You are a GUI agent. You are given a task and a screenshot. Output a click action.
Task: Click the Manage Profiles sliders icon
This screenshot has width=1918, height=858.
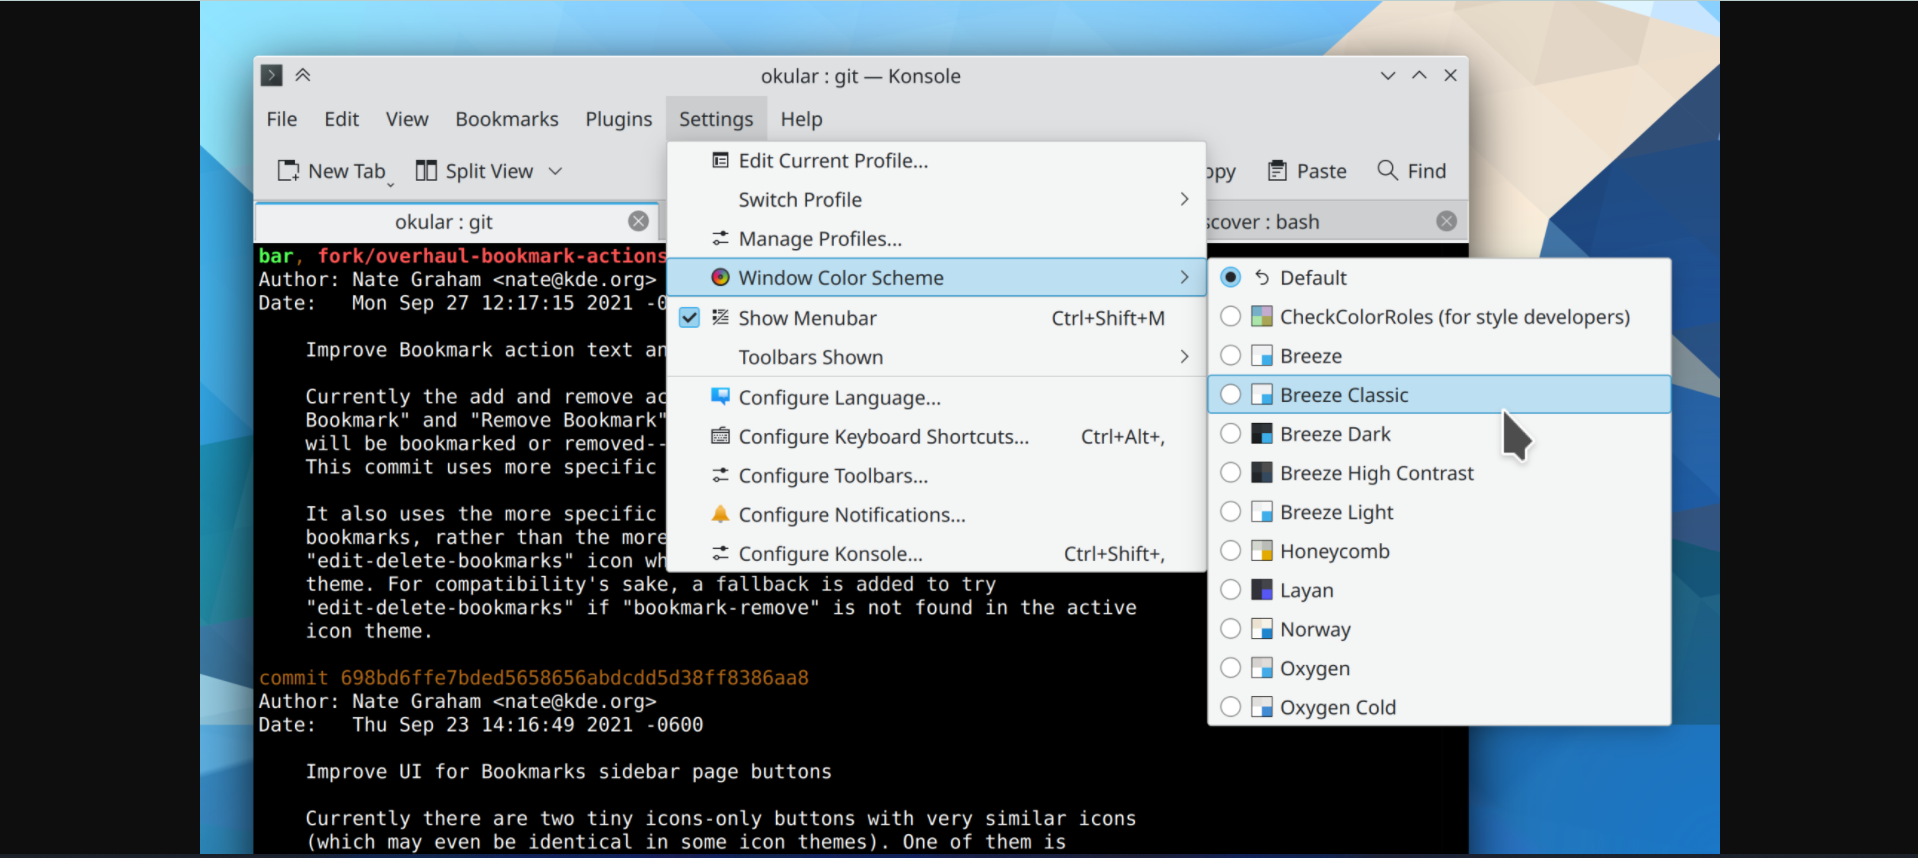click(x=720, y=238)
